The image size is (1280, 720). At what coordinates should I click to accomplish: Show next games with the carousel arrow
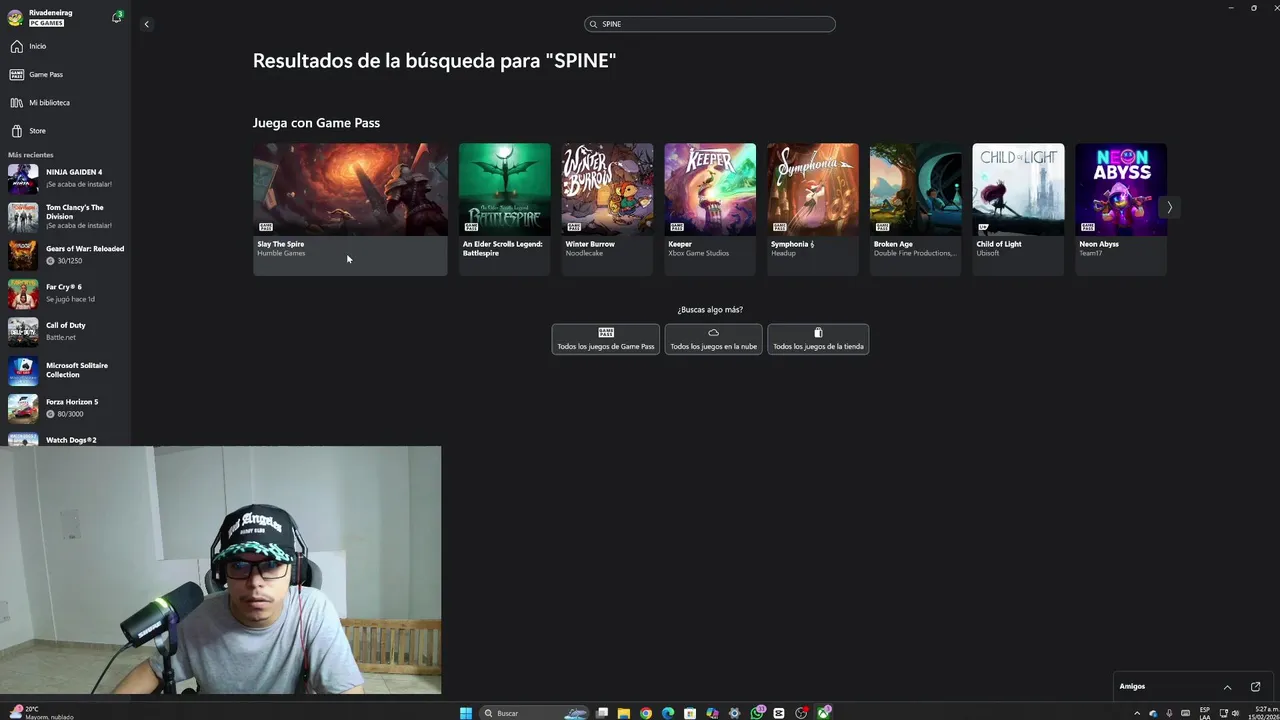tap(1169, 207)
